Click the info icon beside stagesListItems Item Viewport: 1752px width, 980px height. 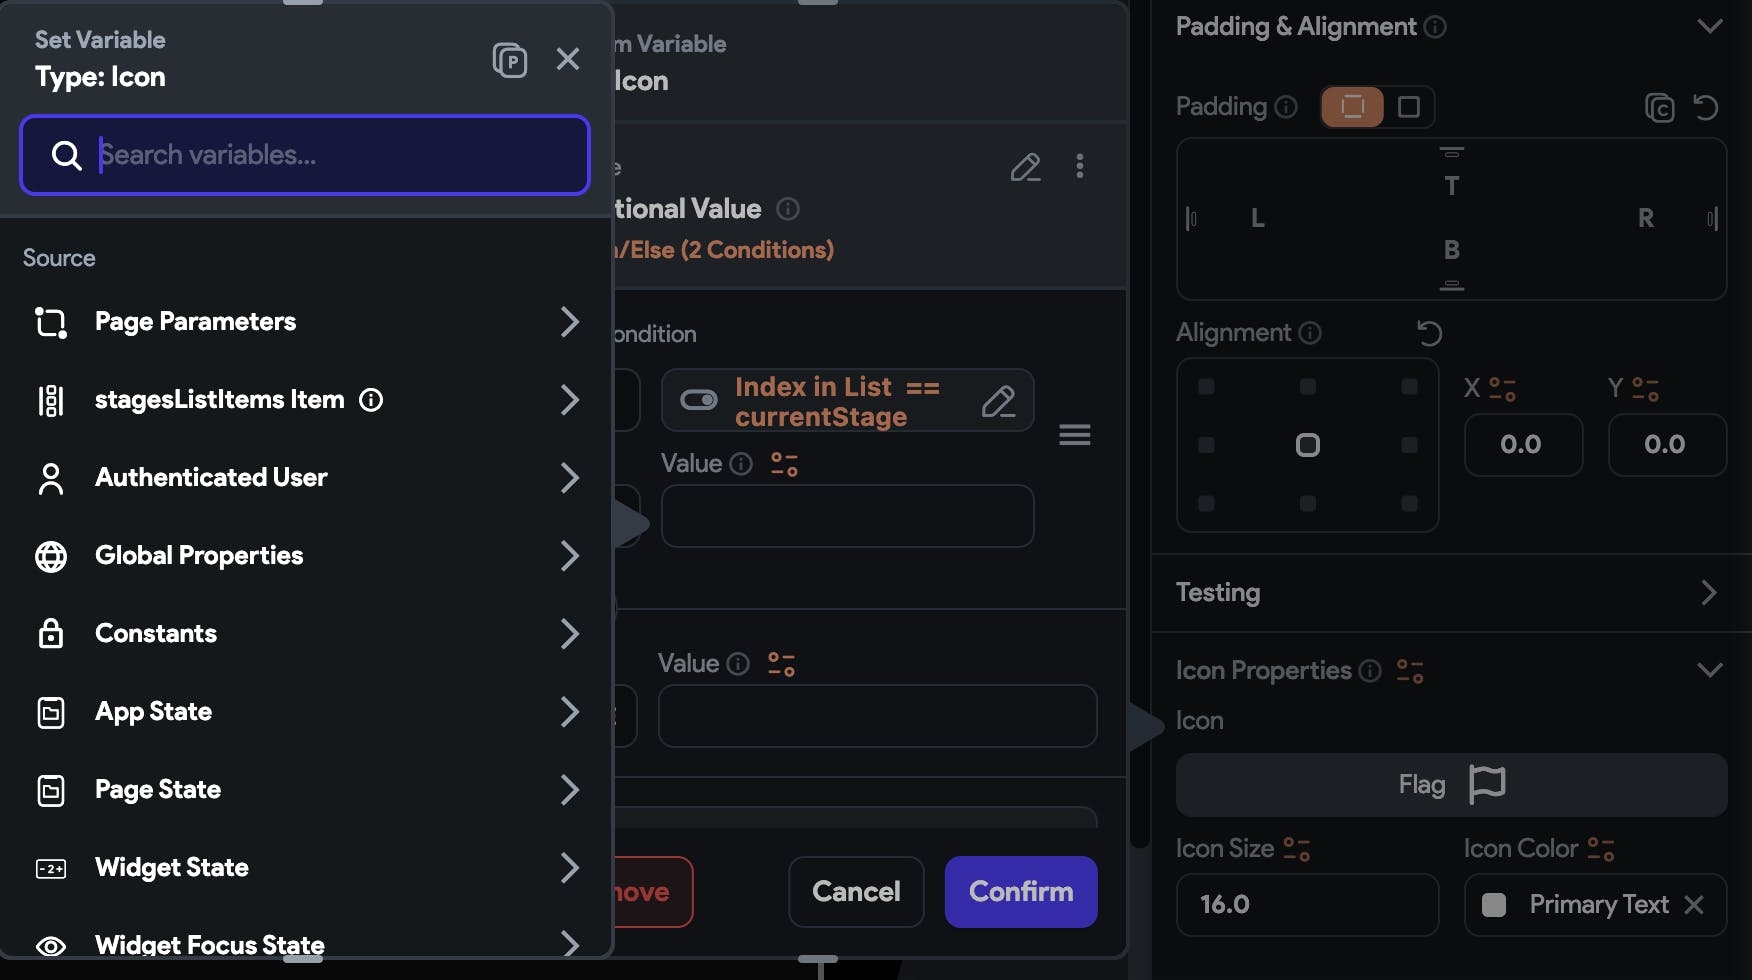pyautogui.click(x=371, y=400)
